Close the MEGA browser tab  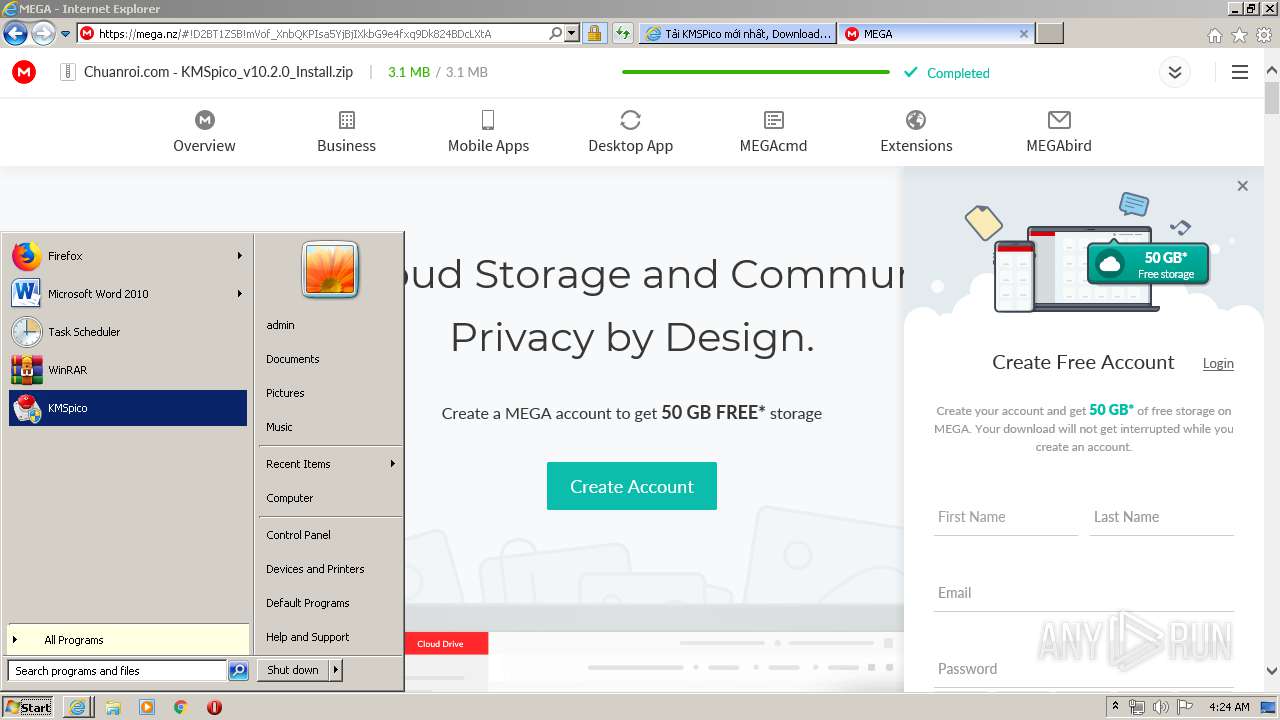(1023, 33)
